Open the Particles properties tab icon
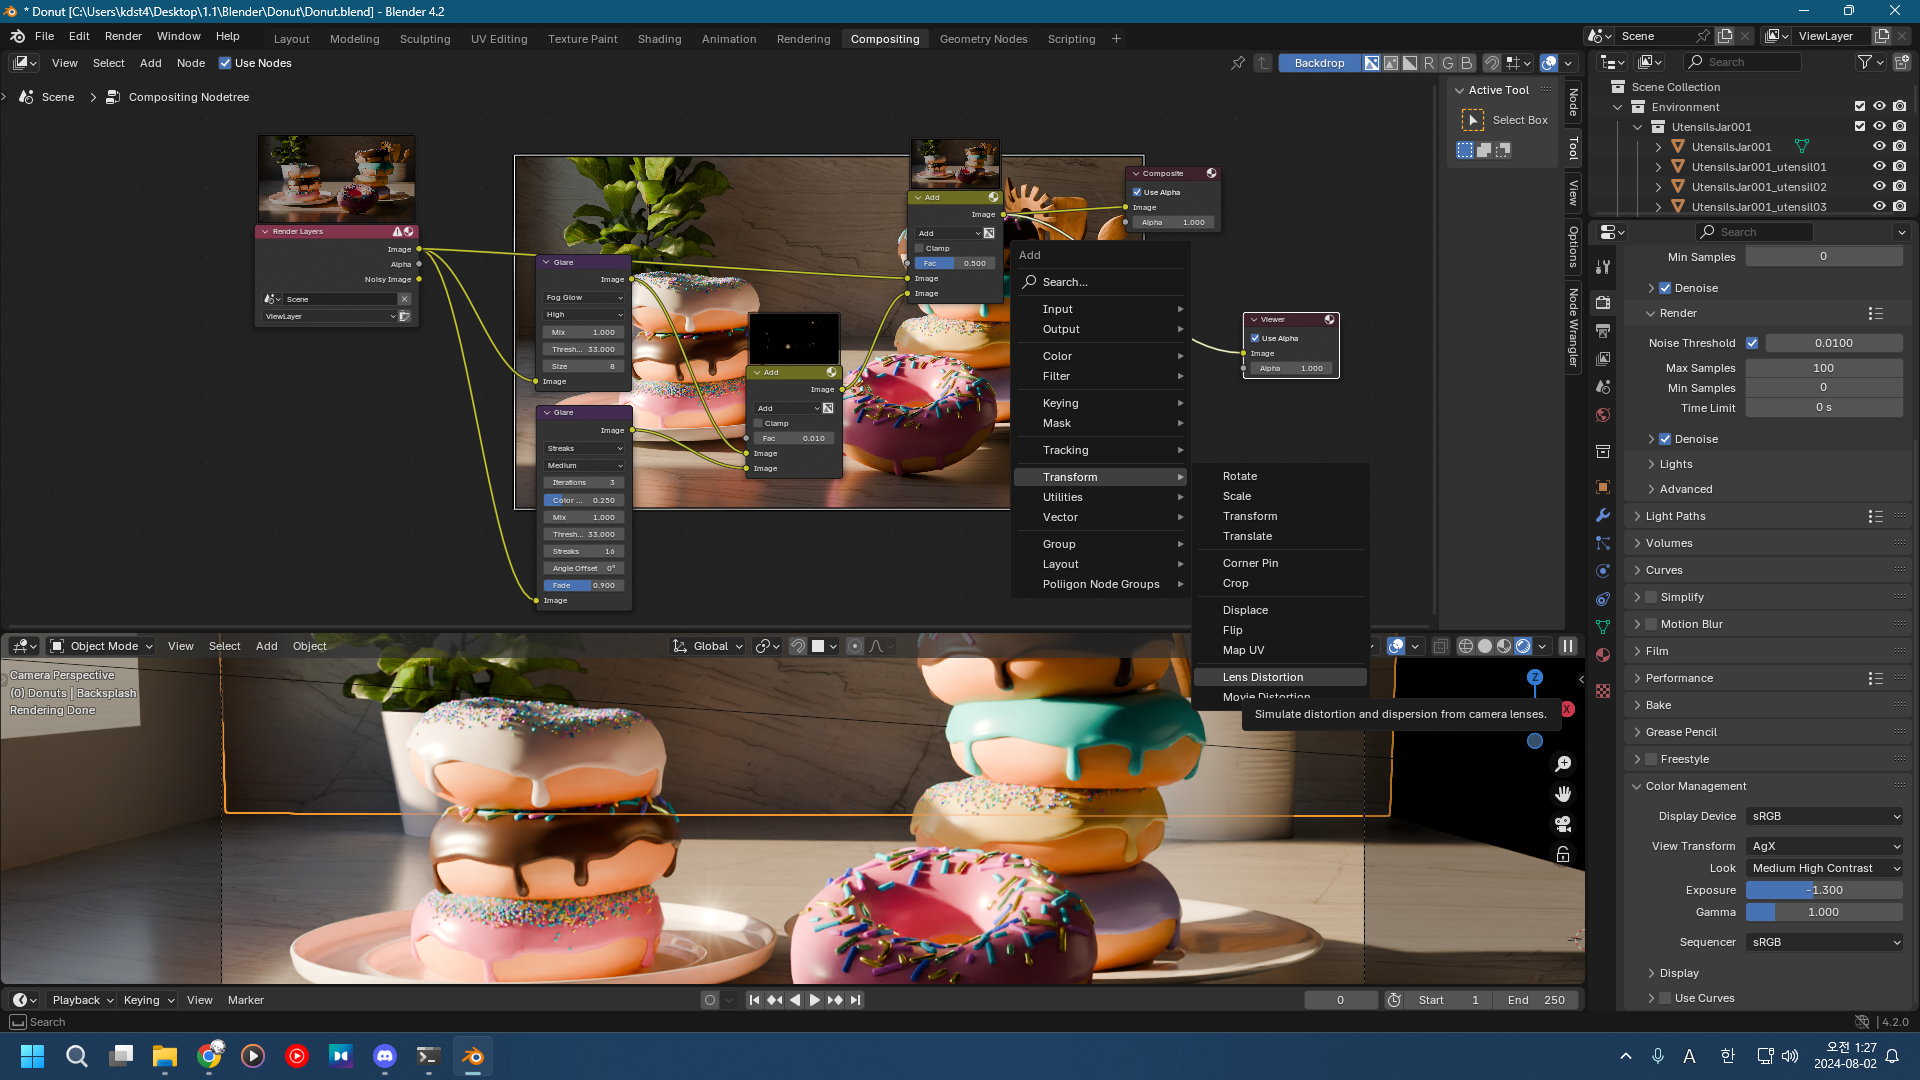 (x=1603, y=543)
